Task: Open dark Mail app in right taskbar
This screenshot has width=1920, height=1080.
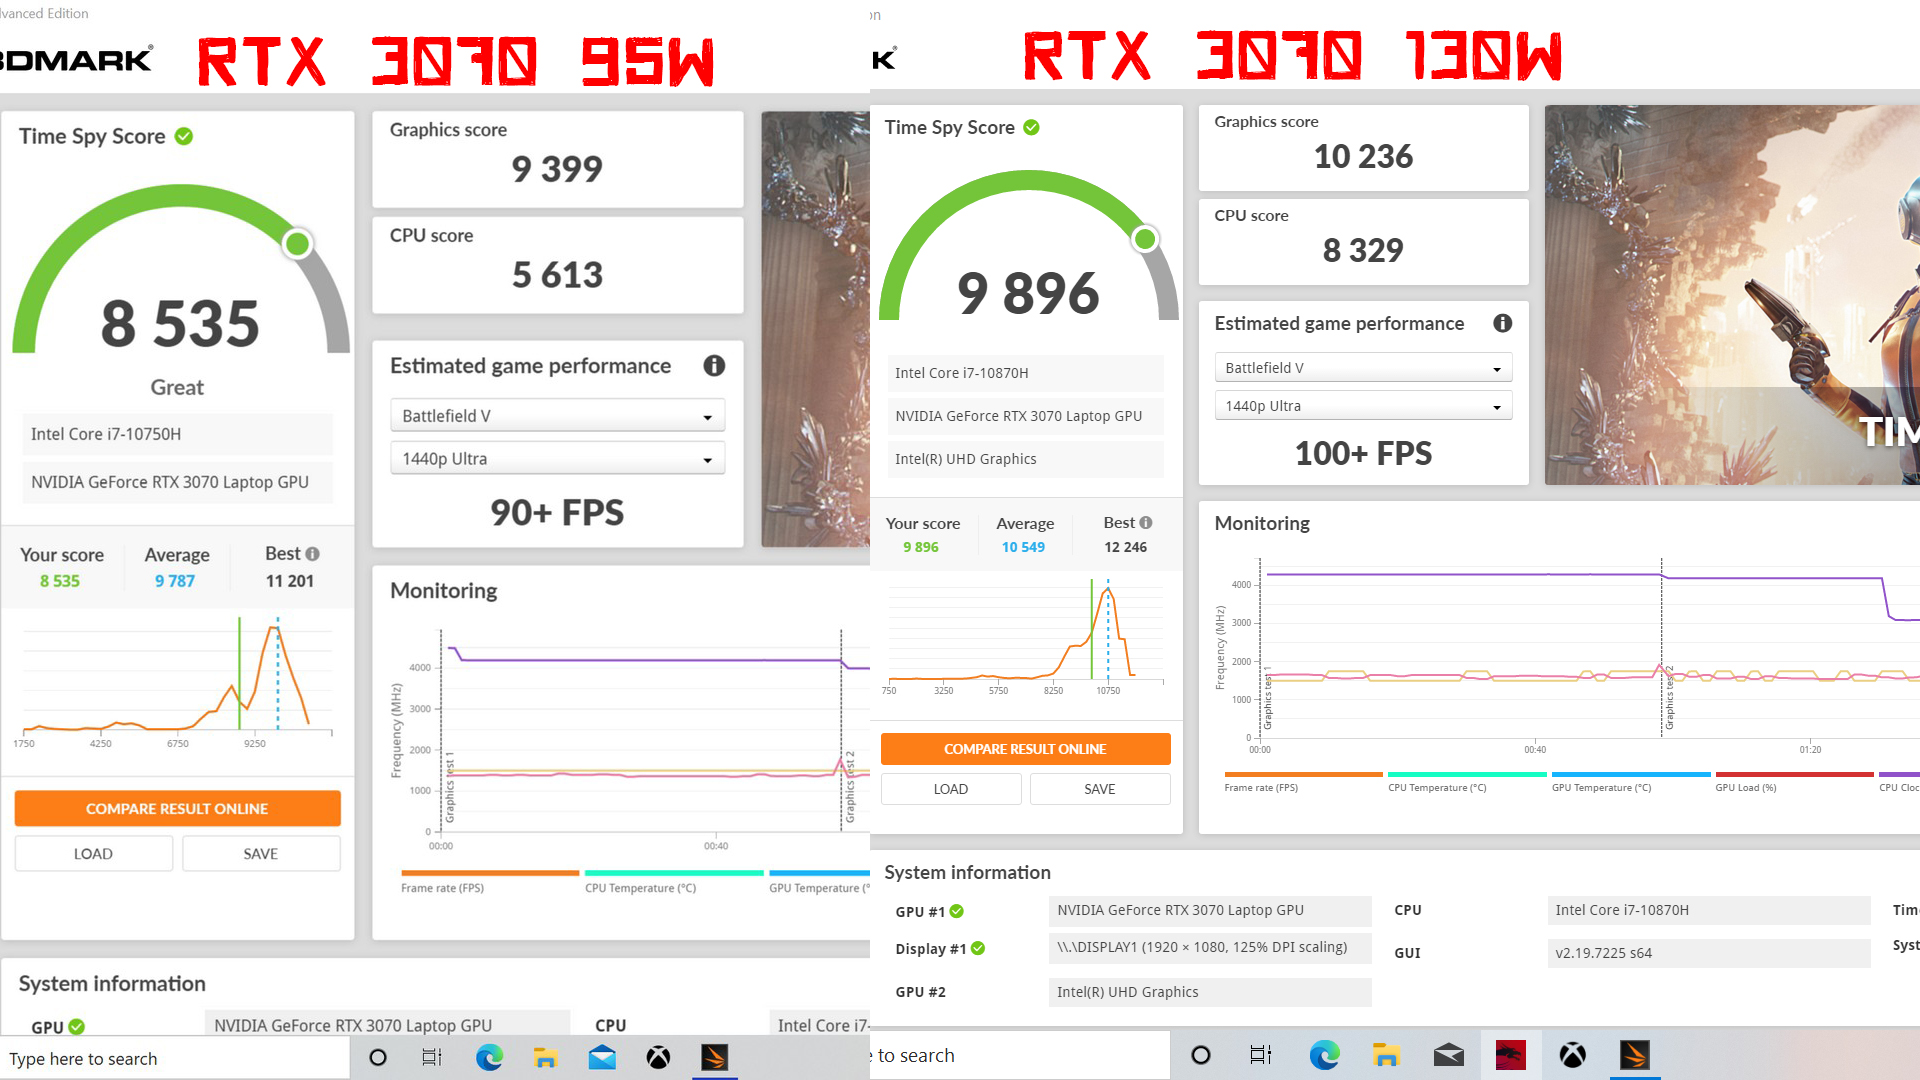Action: point(1448,1055)
